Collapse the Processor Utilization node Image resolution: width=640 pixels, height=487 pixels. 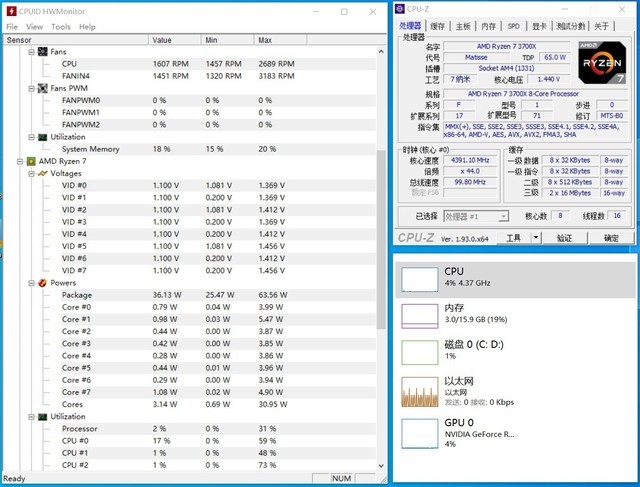(31, 417)
